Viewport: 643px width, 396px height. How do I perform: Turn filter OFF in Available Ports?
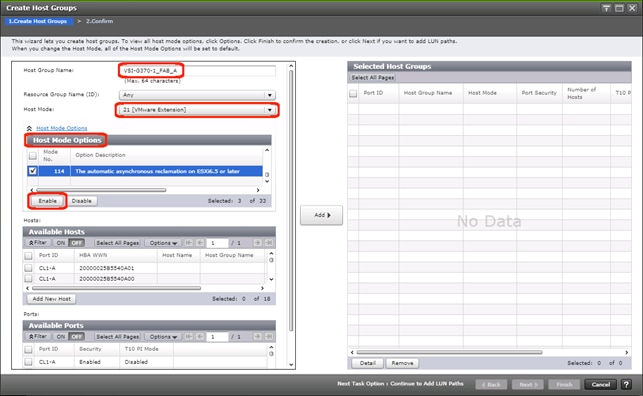coord(76,337)
